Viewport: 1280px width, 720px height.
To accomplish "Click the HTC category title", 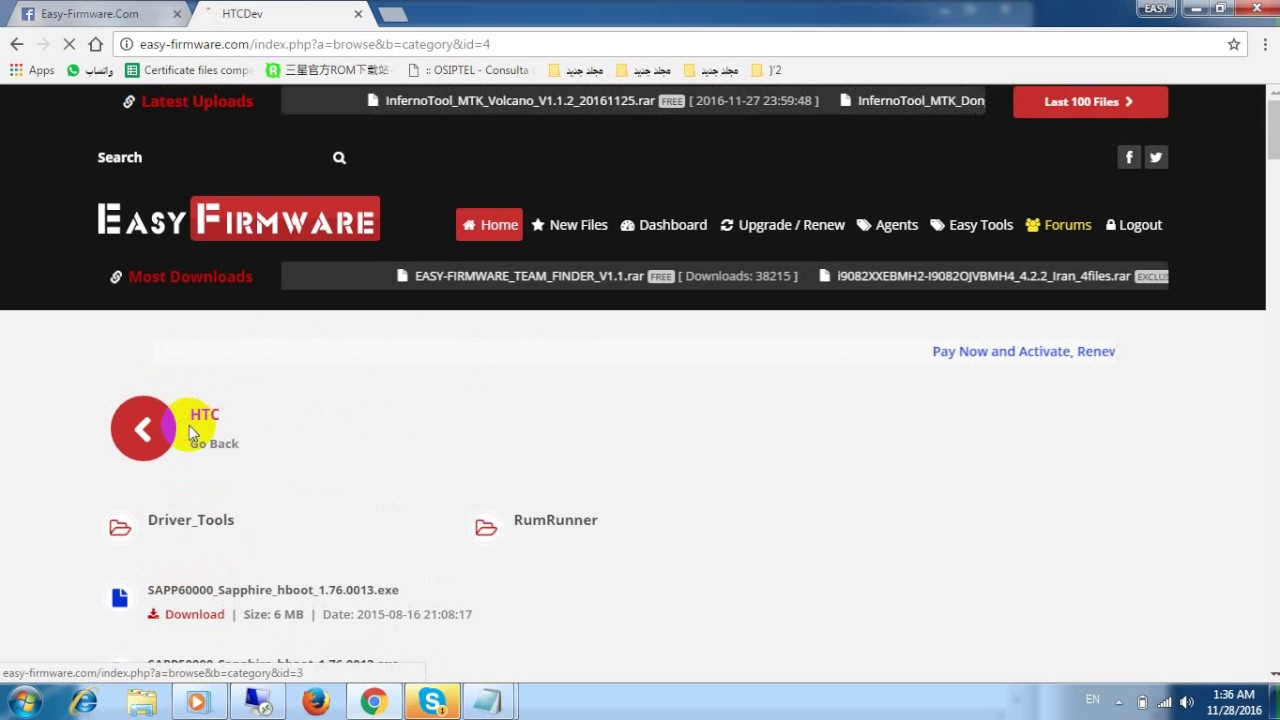I will [205, 414].
